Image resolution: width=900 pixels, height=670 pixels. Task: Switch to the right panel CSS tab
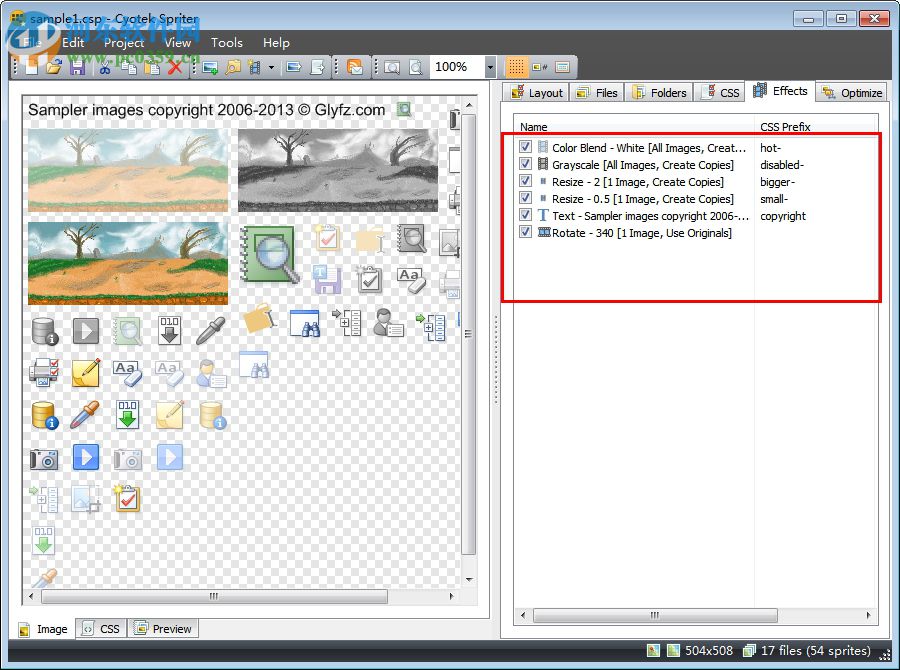(x=720, y=92)
